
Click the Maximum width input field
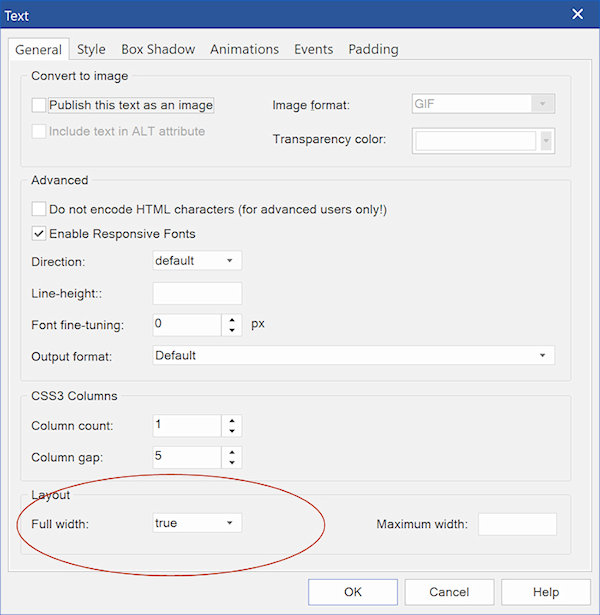[x=517, y=524]
